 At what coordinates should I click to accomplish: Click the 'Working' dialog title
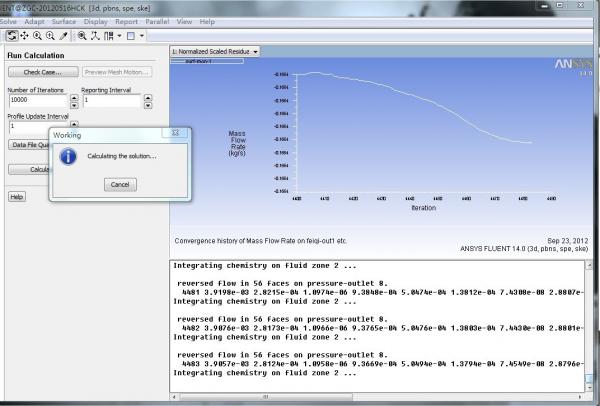[x=67, y=135]
